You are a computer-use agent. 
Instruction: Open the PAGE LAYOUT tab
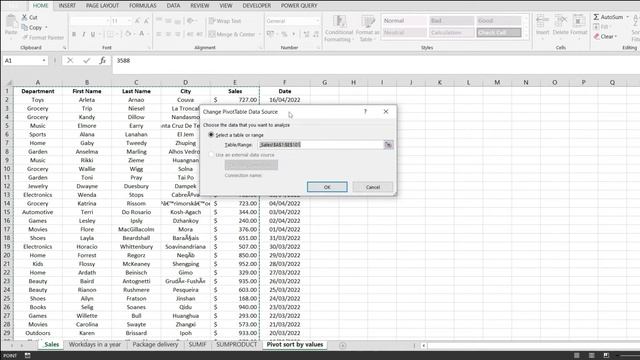[102, 6]
